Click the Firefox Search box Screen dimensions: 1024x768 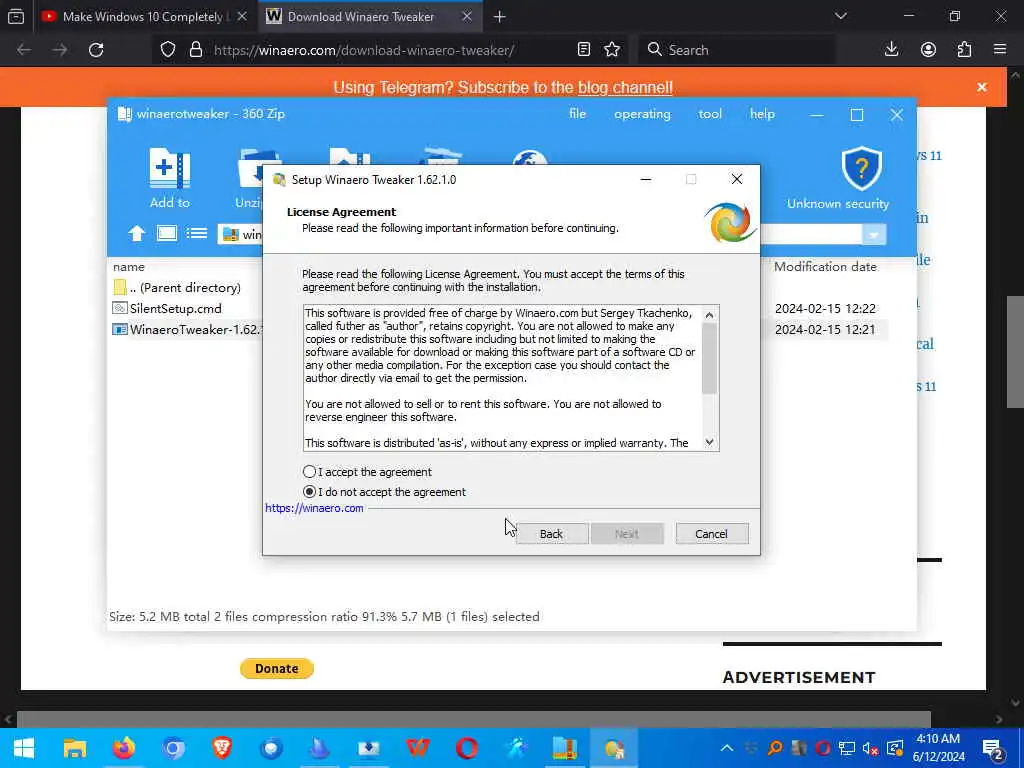738,50
